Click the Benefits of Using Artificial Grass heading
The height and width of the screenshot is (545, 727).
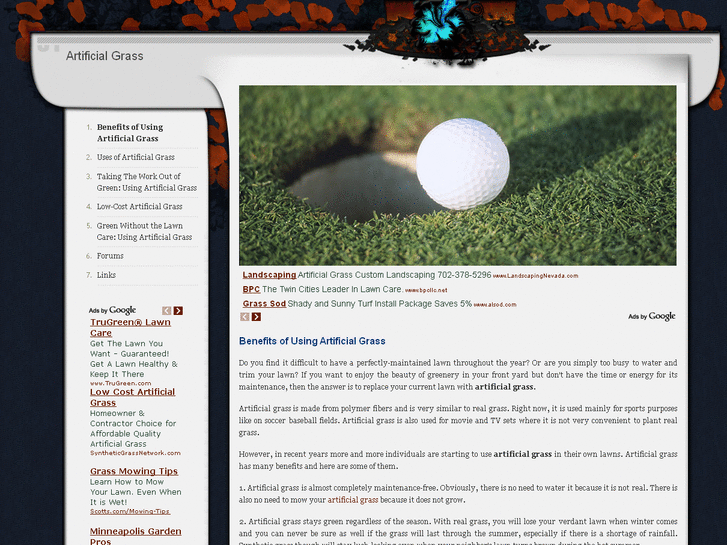pos(312,341)
